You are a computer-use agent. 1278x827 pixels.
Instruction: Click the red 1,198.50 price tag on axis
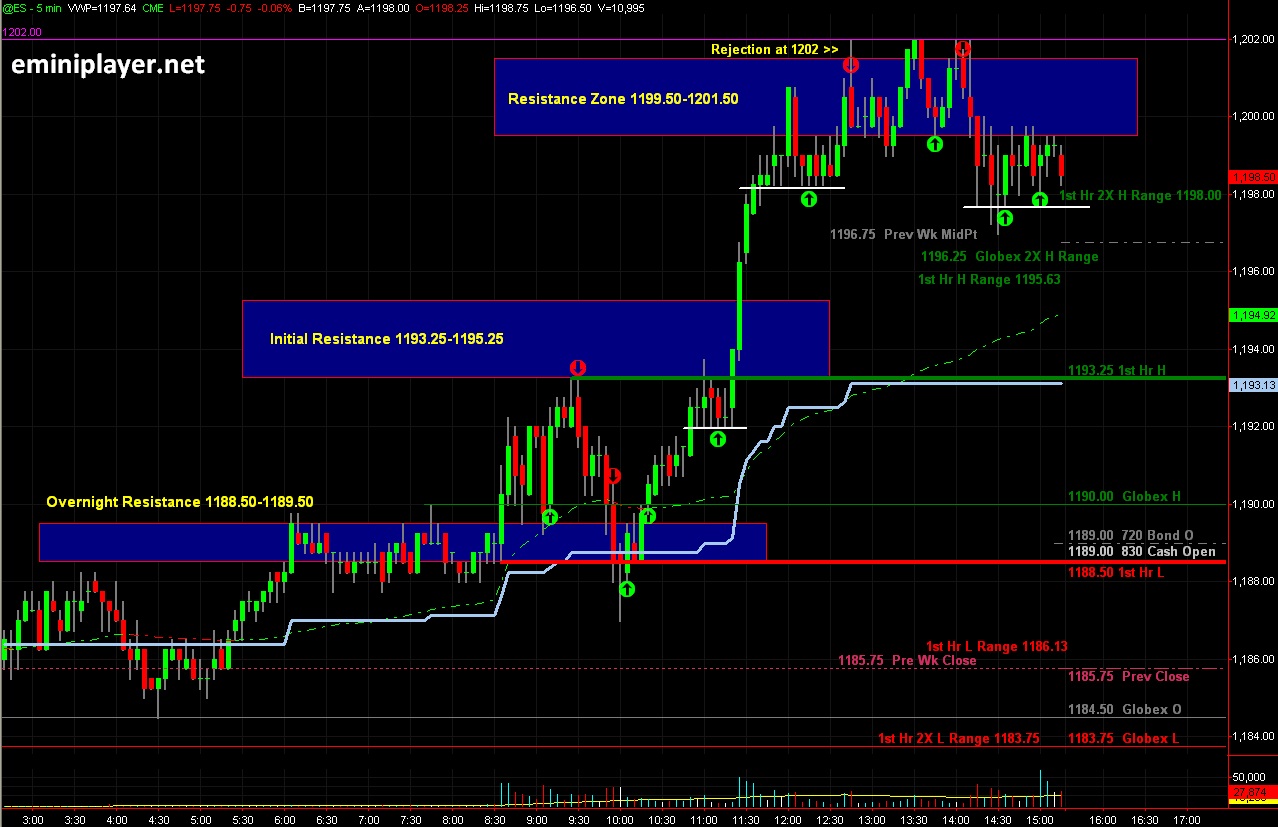coord(1252,176)
